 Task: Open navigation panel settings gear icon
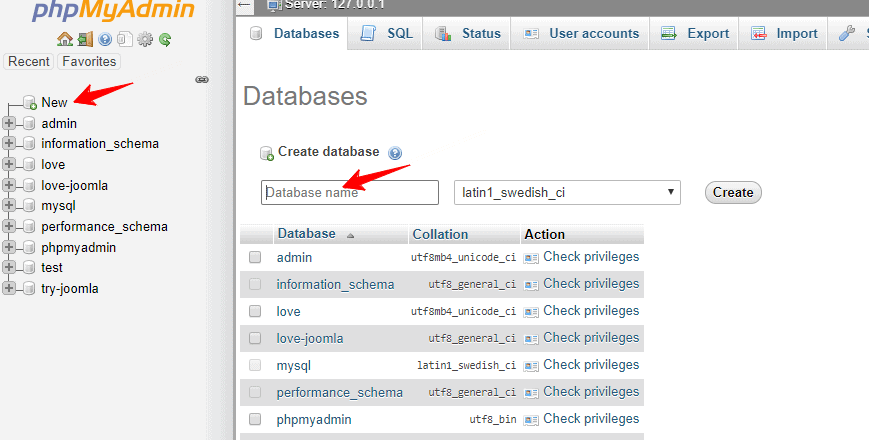point(145,40)
